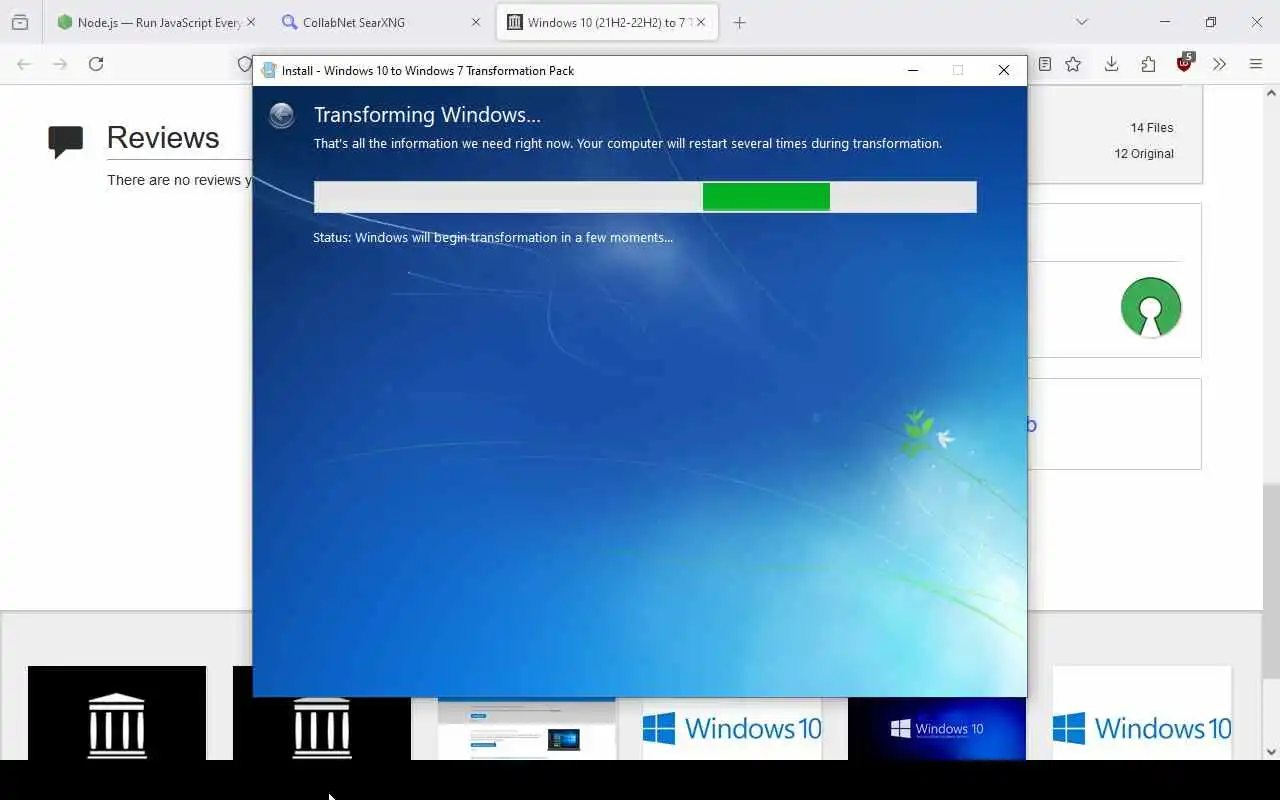Image resolution: width=1280 pixels, height=800 pixels.
Task: Select the Windows 10 (21H2-22H2) tab
Action: tap(607, 22)
